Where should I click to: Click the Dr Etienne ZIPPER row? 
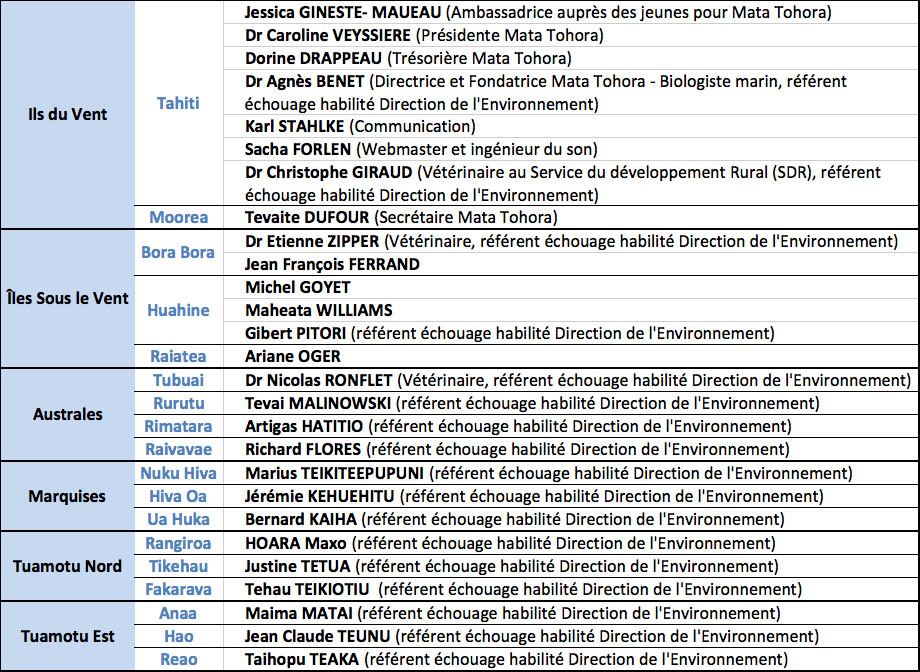tap(571, 241)
